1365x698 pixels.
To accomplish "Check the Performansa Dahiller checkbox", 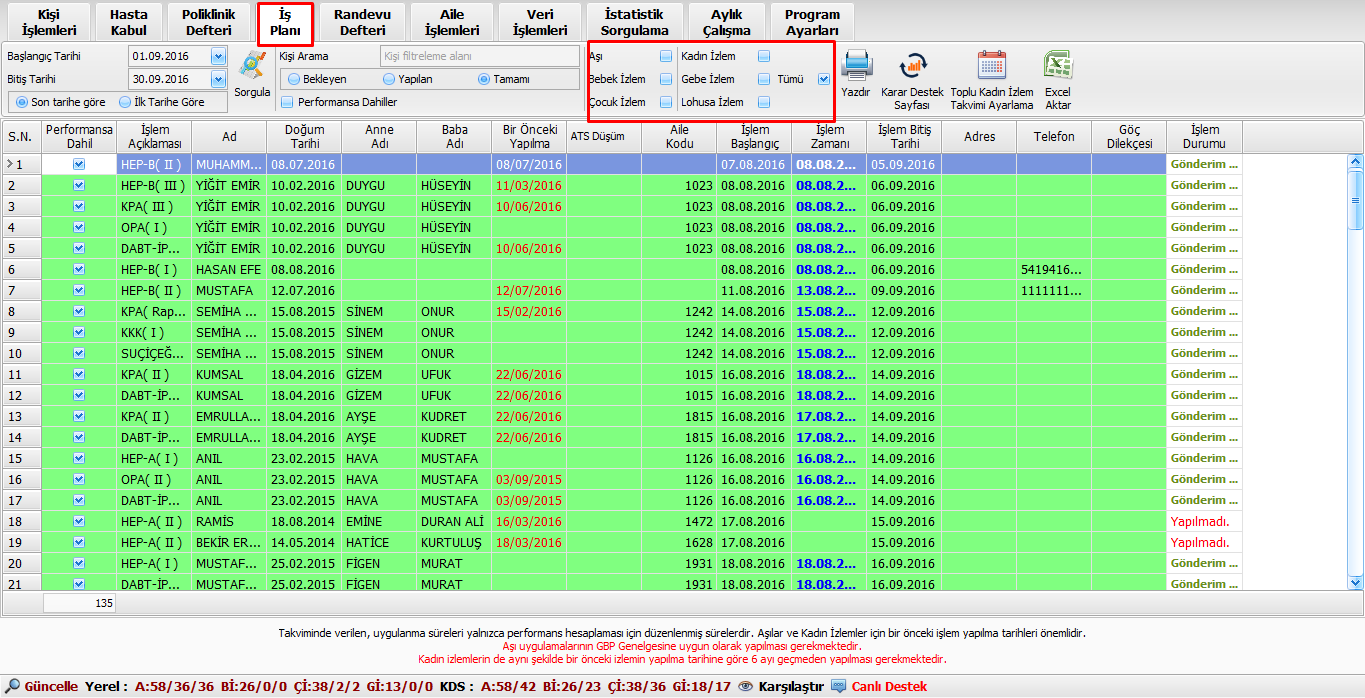I will tap(287, 102).
